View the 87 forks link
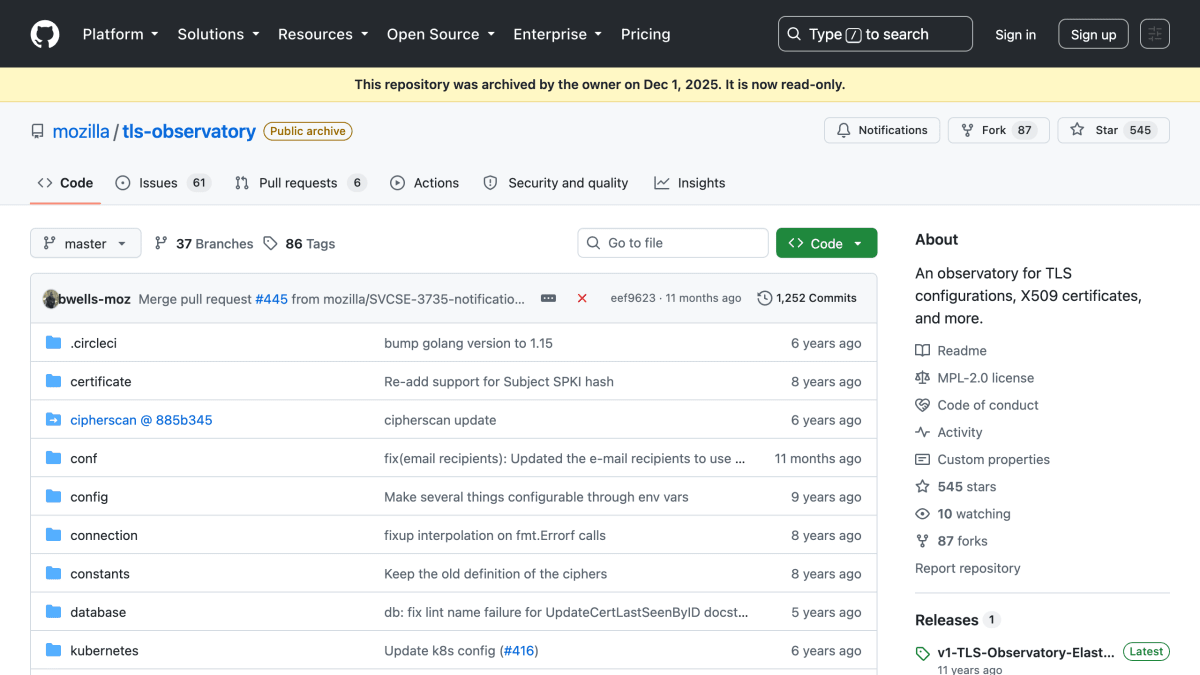Screen dimensions: 1200x675 pyautogui.click(x=962, y=541)
